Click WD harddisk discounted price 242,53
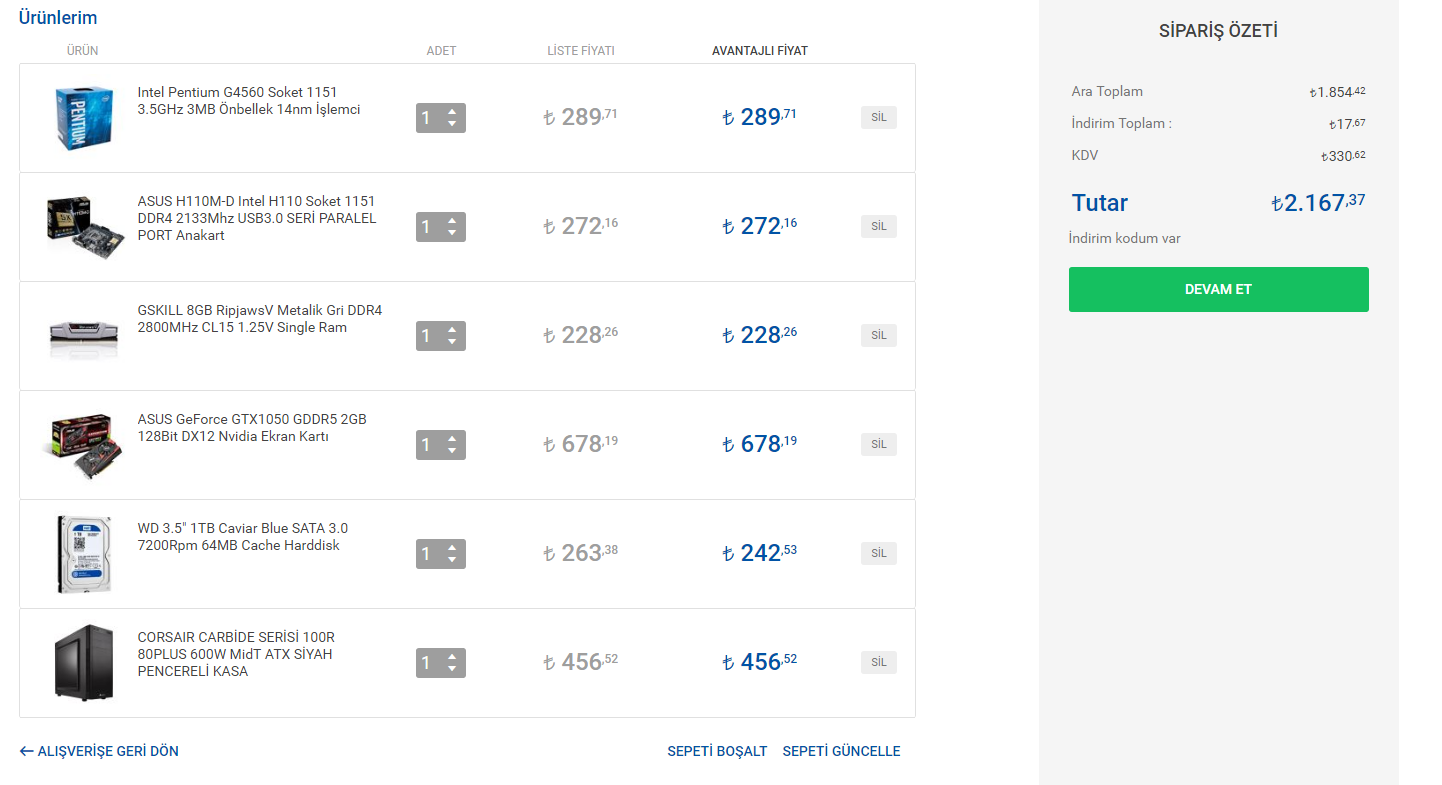The height and width of the screenshot is (785, 1442). point(760,552)
